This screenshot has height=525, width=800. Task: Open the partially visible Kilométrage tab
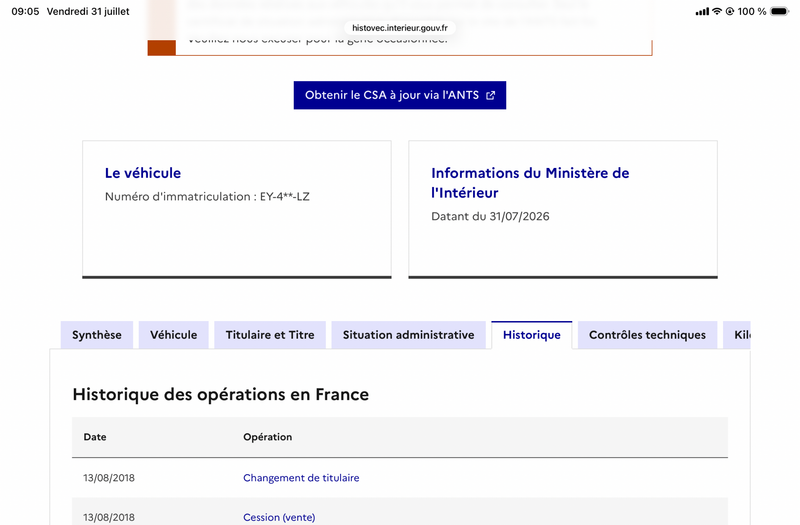(x=737, y=335)
